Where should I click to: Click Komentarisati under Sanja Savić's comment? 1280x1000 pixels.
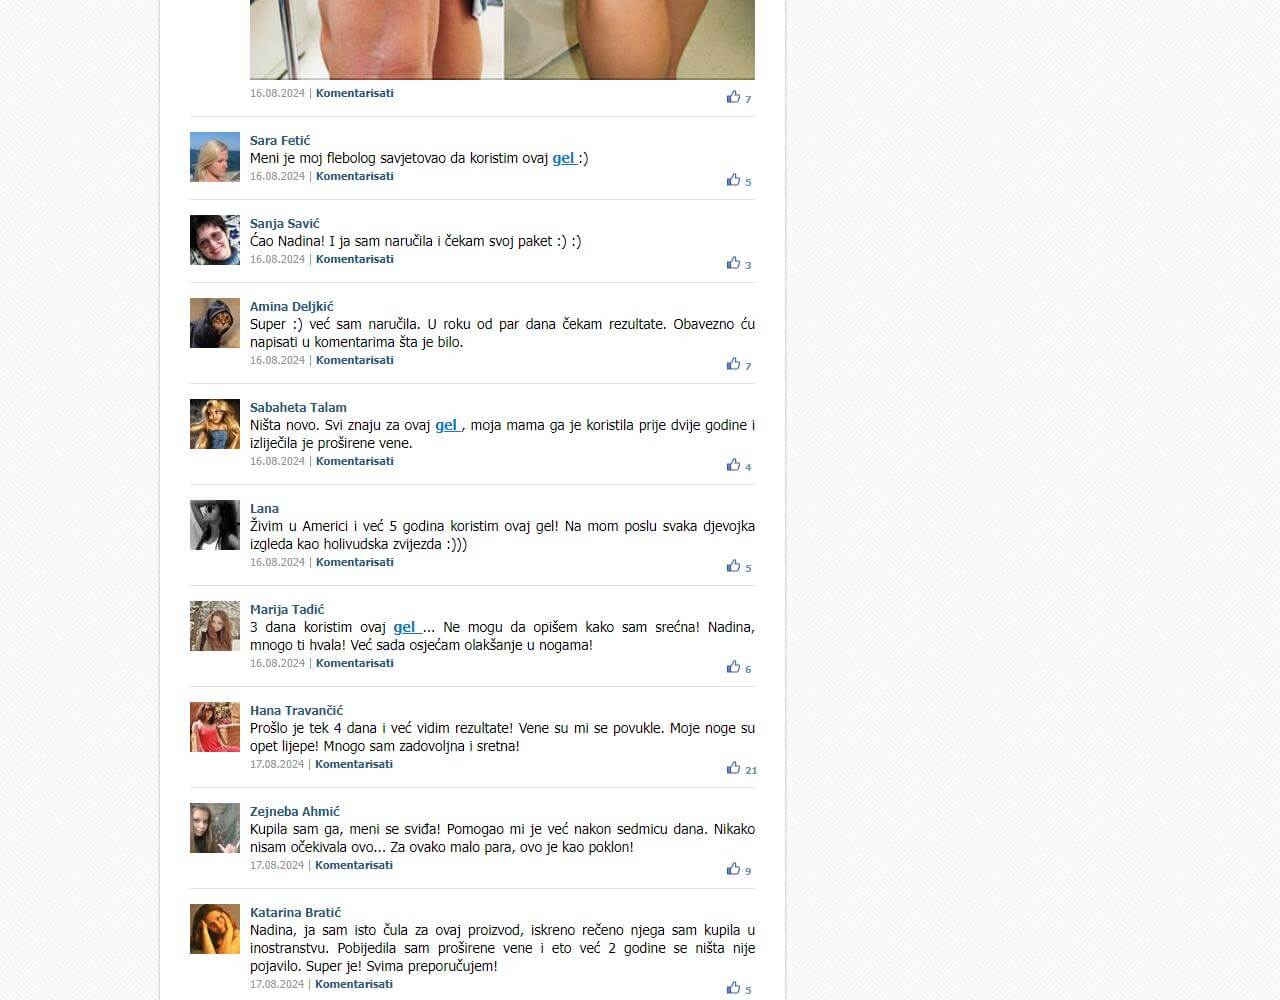[355, 259]
